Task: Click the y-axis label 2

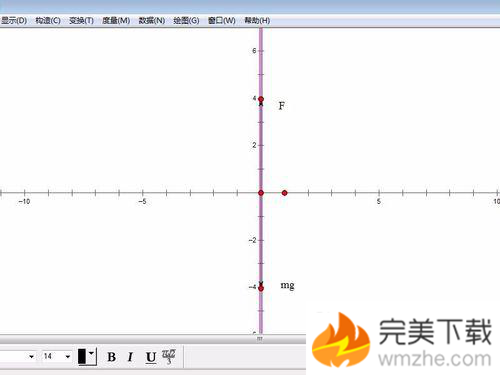Action: [254, 145]
